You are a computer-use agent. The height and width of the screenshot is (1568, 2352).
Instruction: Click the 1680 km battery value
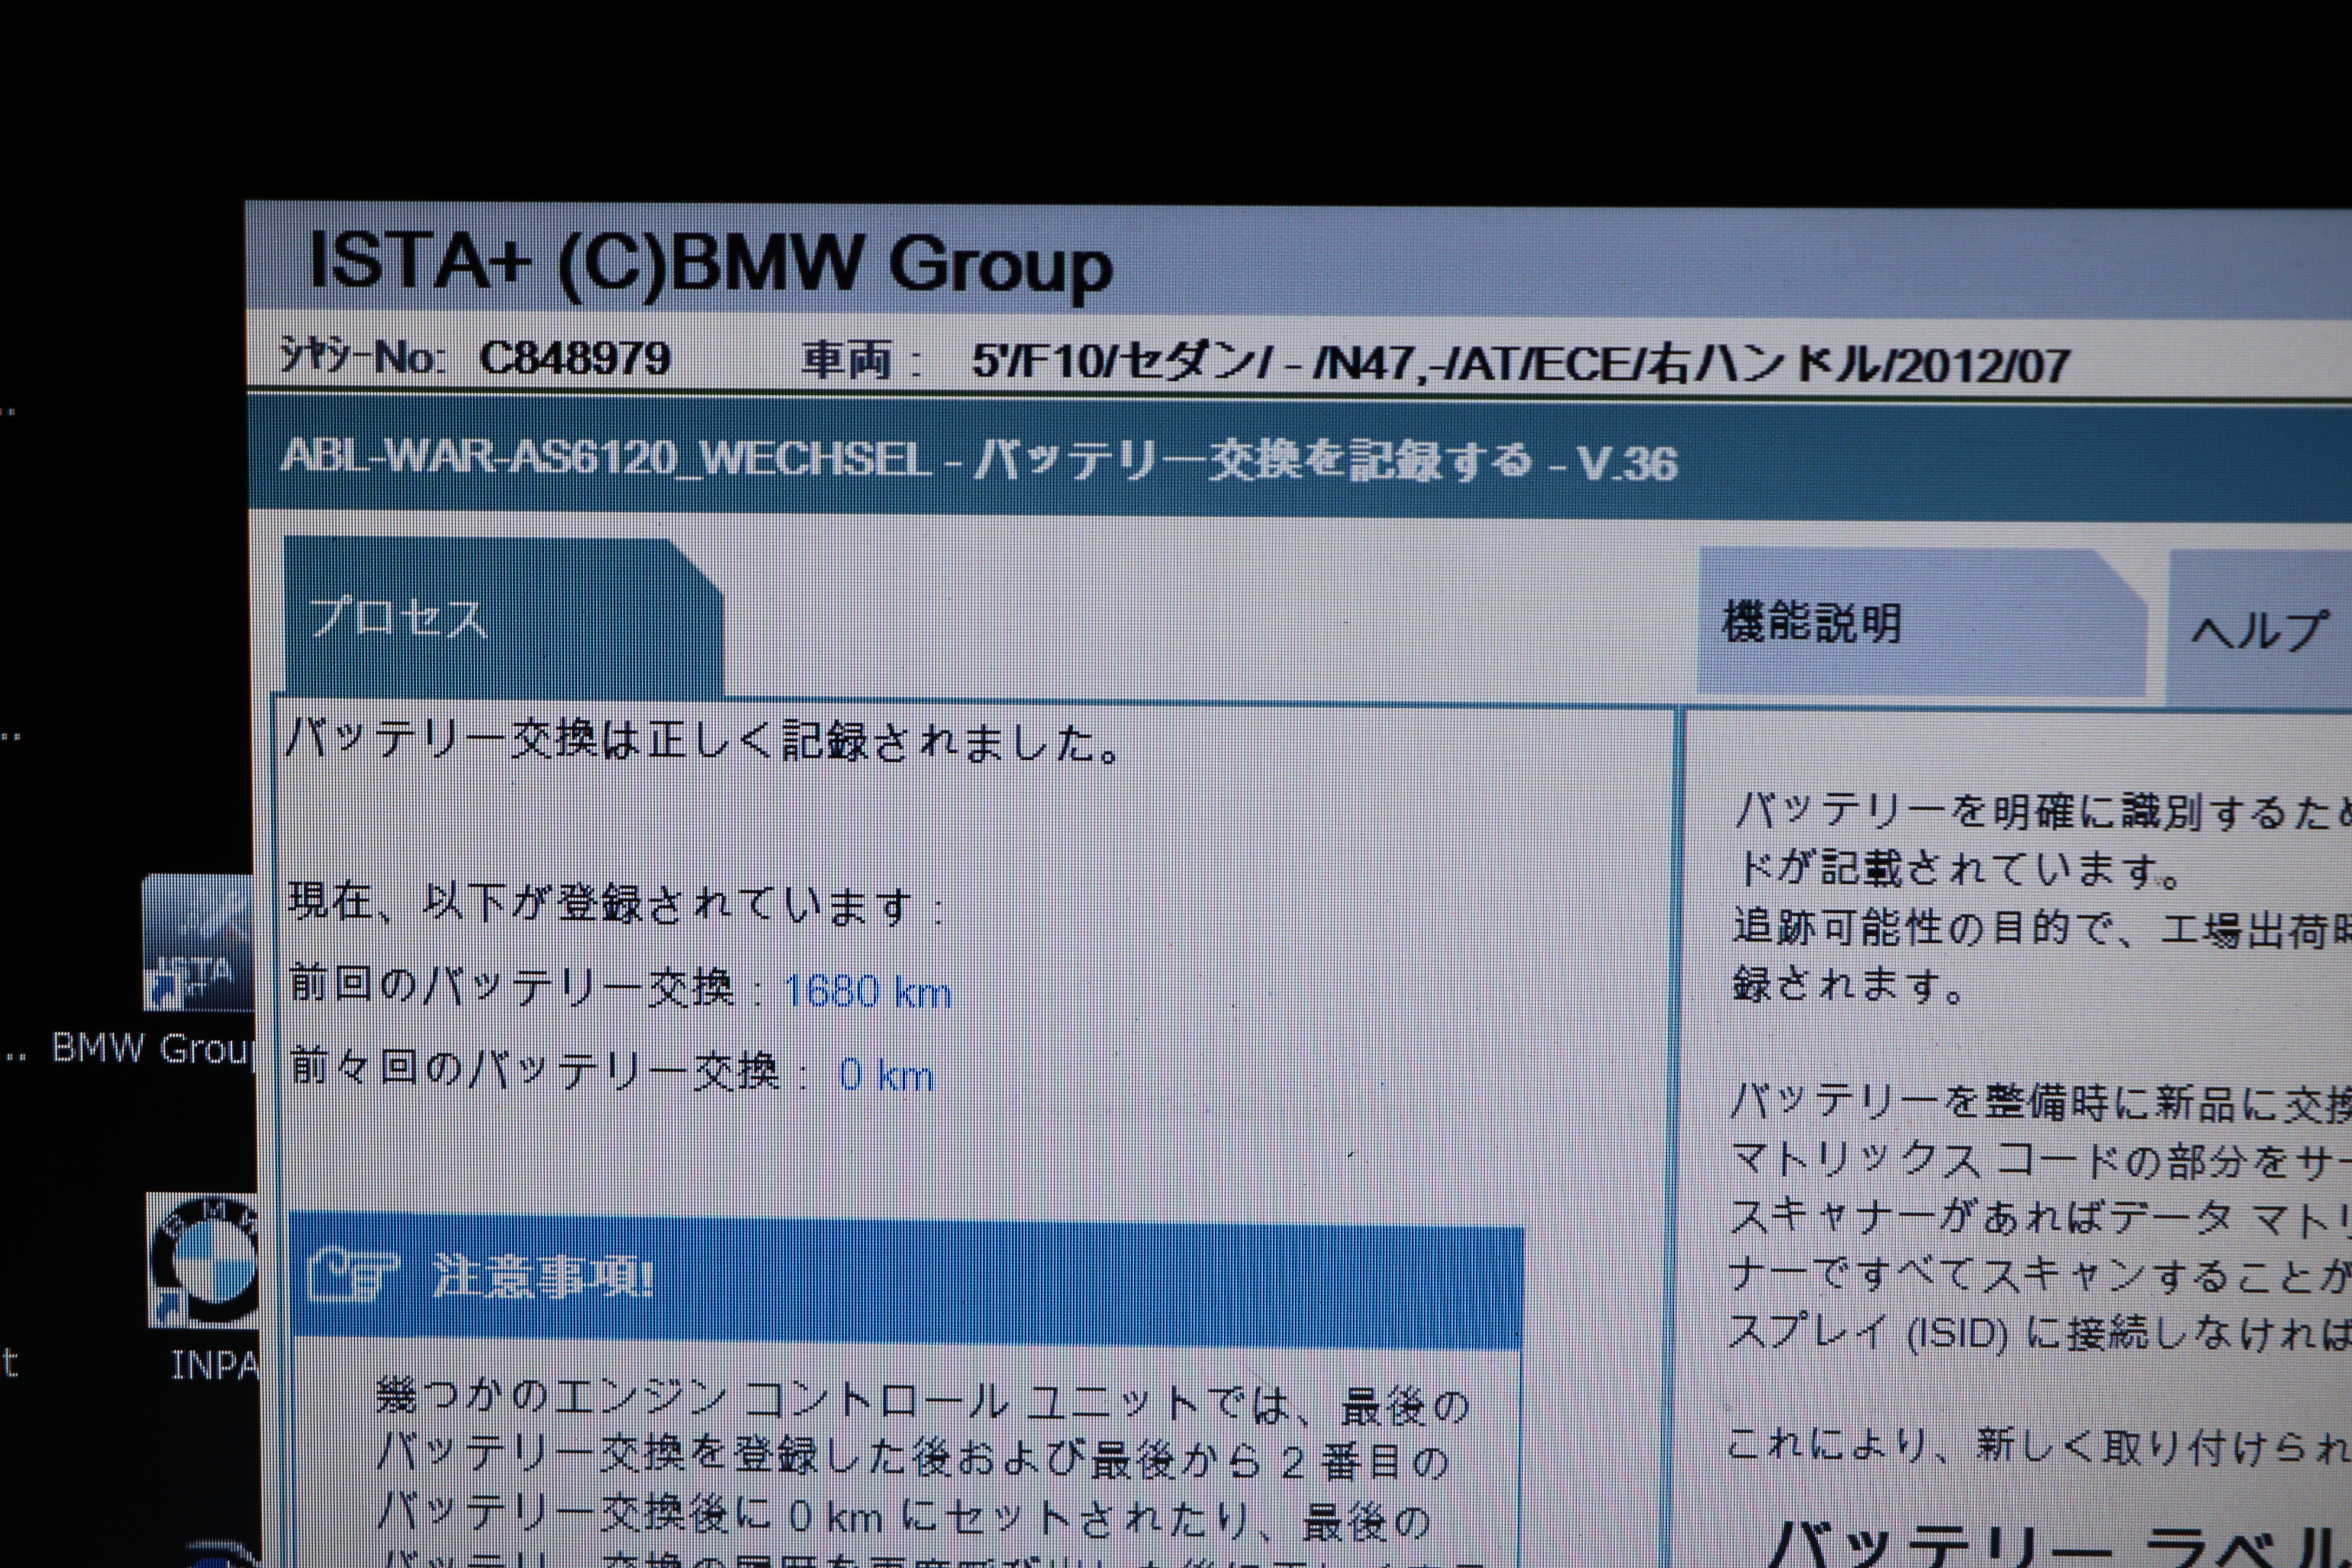[x=867, y=992]
